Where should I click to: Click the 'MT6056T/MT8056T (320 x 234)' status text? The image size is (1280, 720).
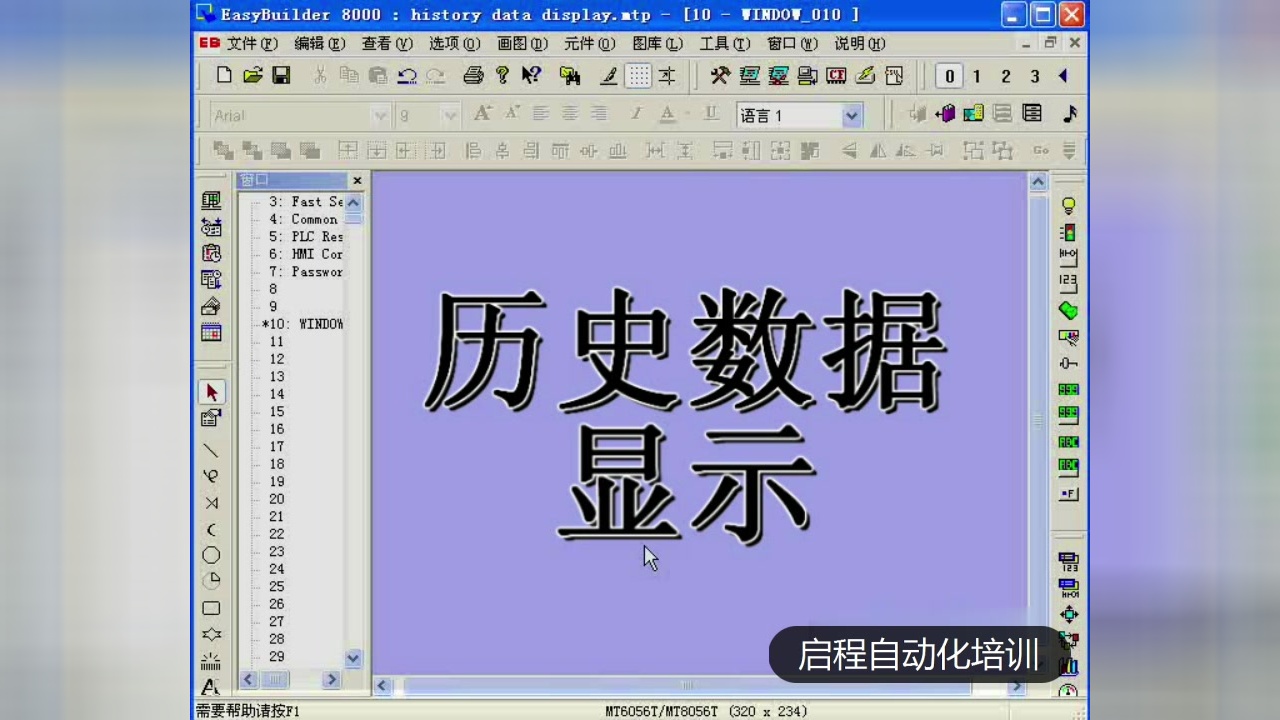pos(706,711)
